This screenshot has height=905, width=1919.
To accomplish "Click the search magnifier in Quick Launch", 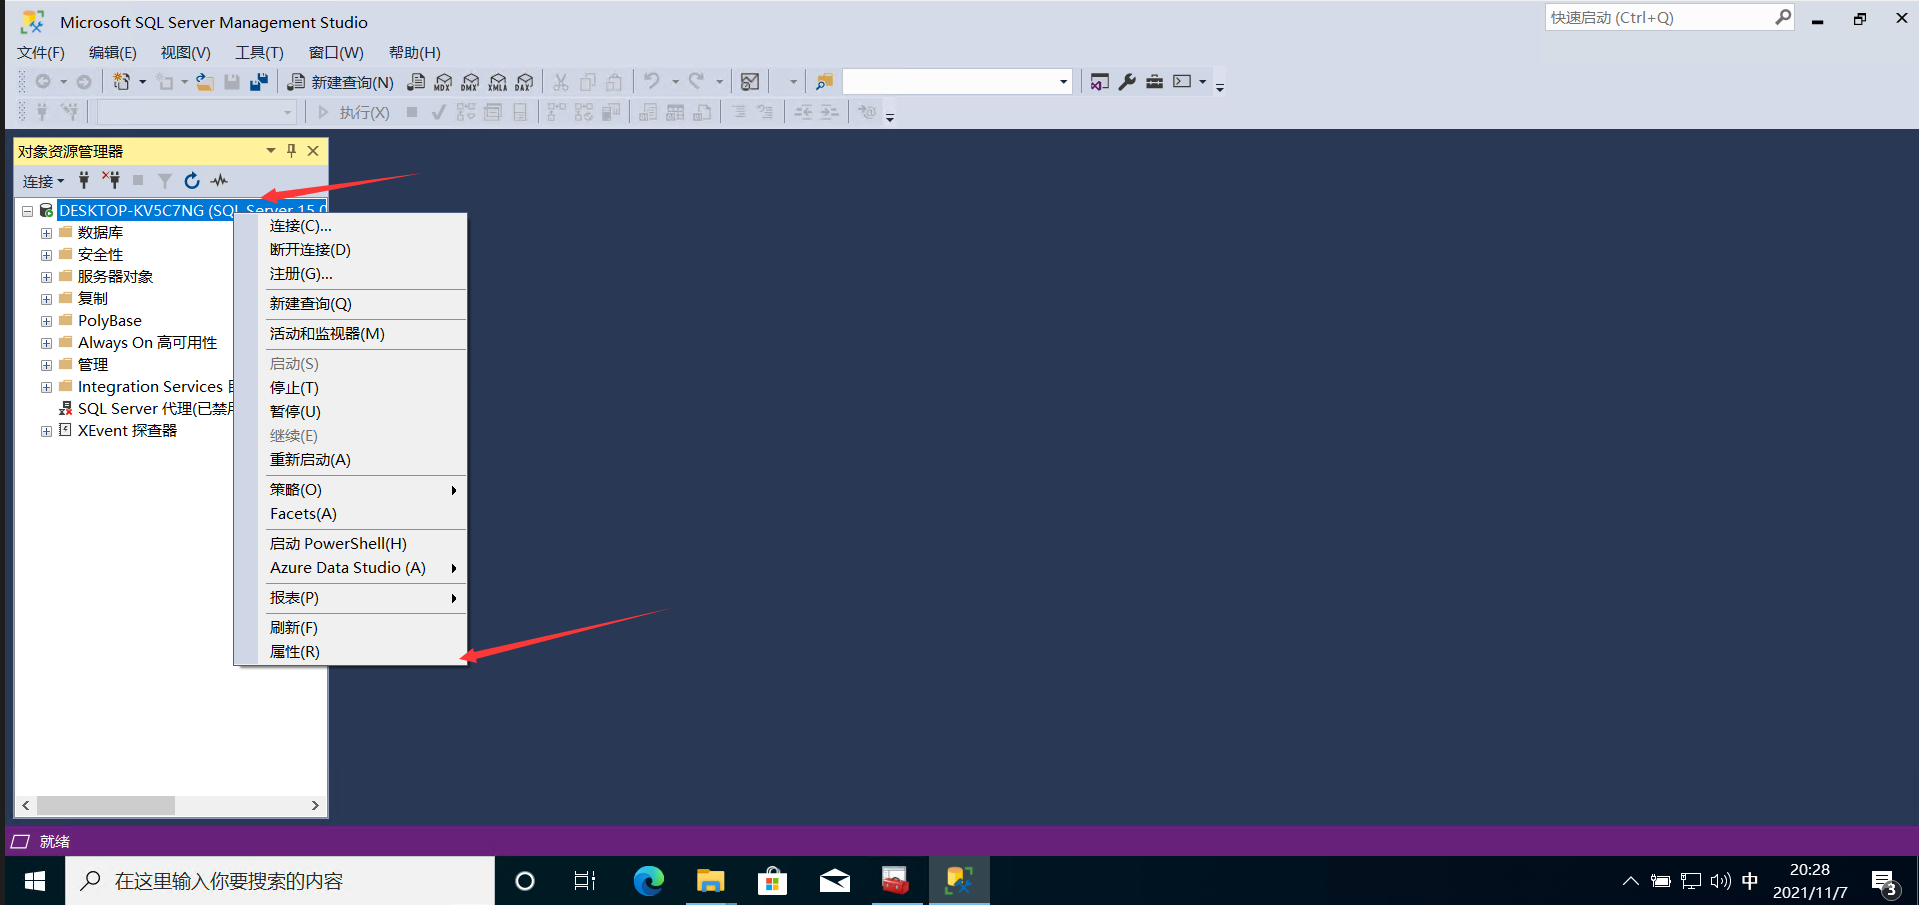I will (x=1782, y=17).
